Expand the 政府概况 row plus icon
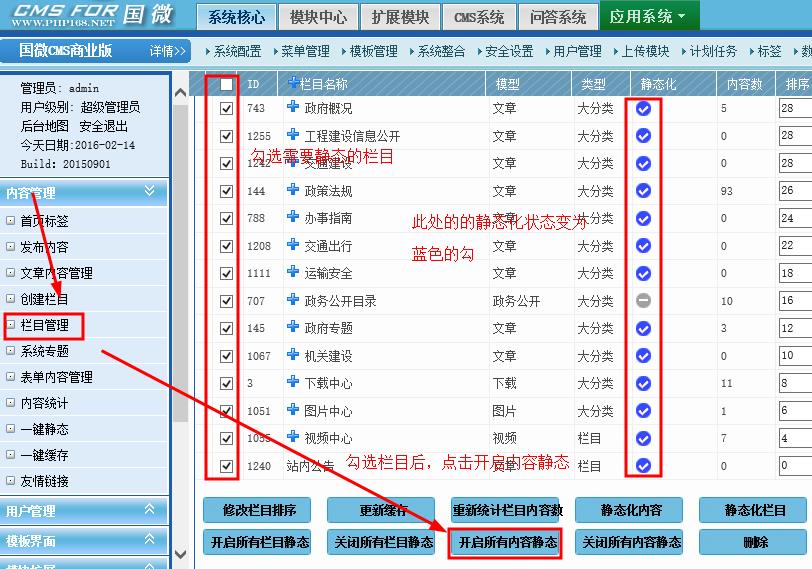This screenshot has width=812, height=569. point(293,107)
